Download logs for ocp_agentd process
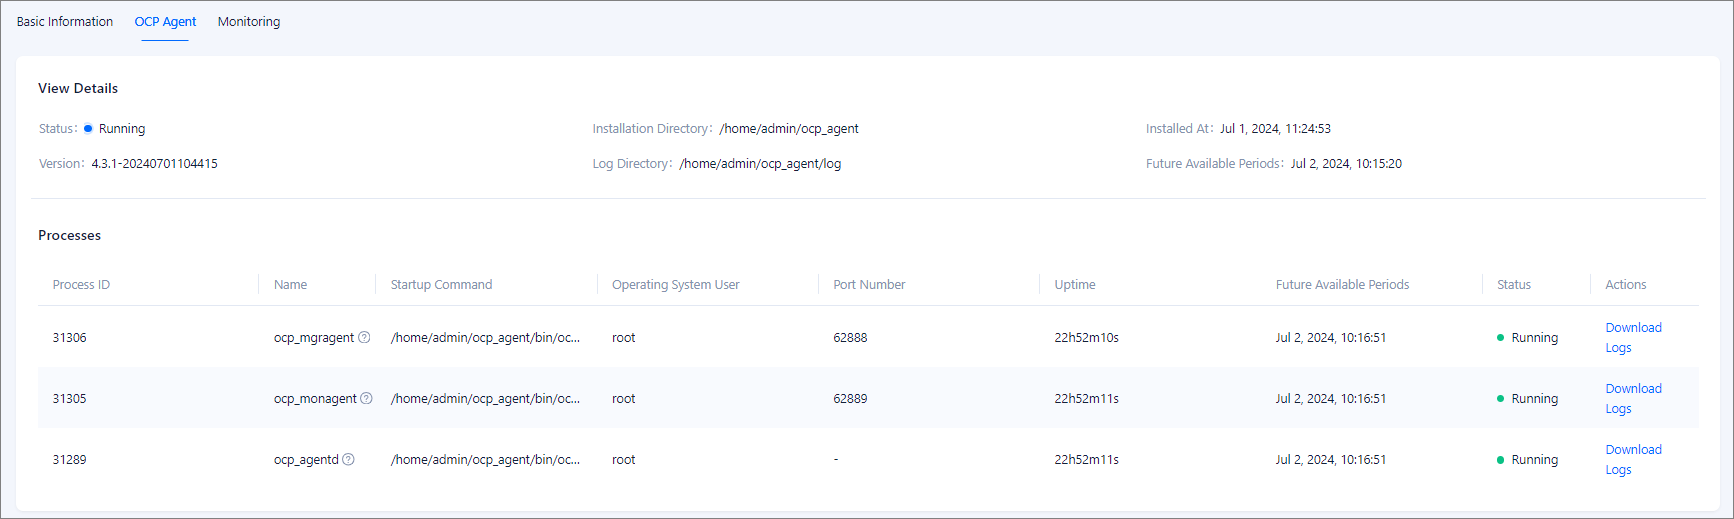Image resolution: width=1734 pixels, height=519 pixels. point(1632,460)
